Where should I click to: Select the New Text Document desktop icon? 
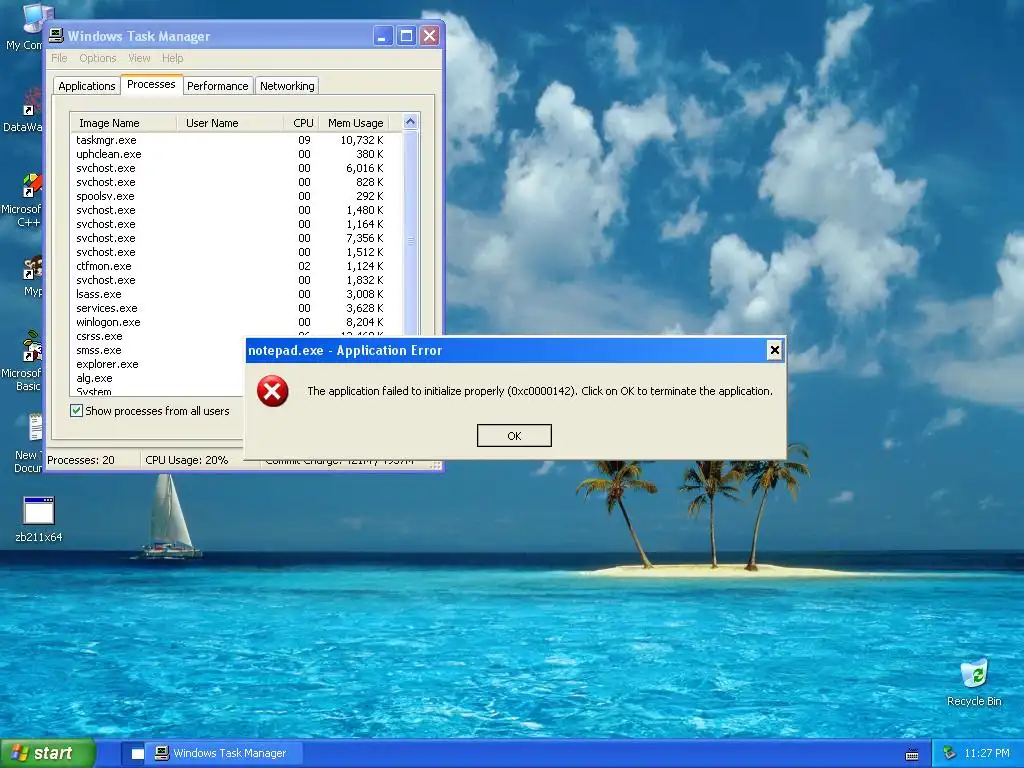(x=29, y=443)
